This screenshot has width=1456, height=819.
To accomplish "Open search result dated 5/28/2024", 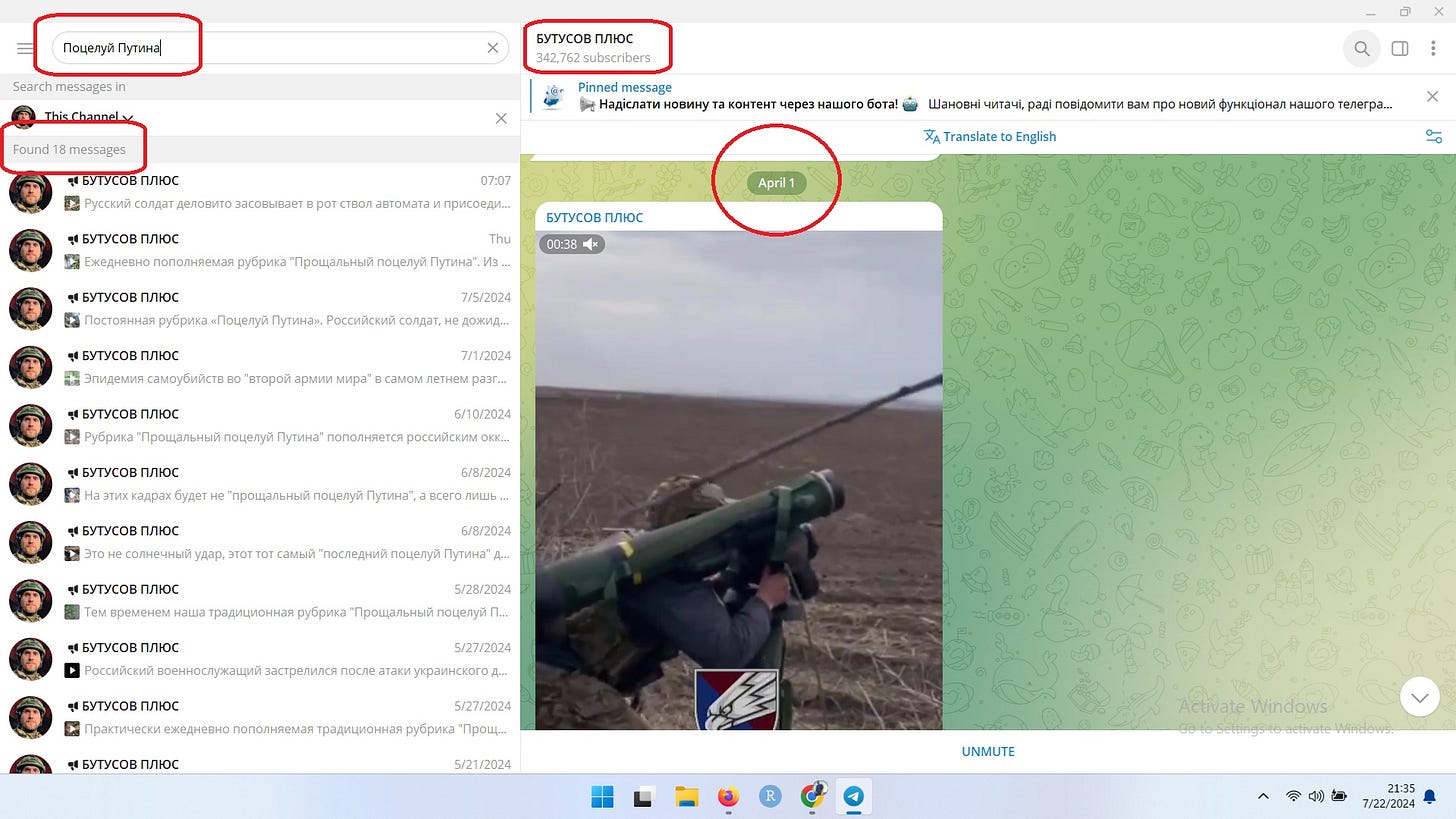I will point(260,600).
